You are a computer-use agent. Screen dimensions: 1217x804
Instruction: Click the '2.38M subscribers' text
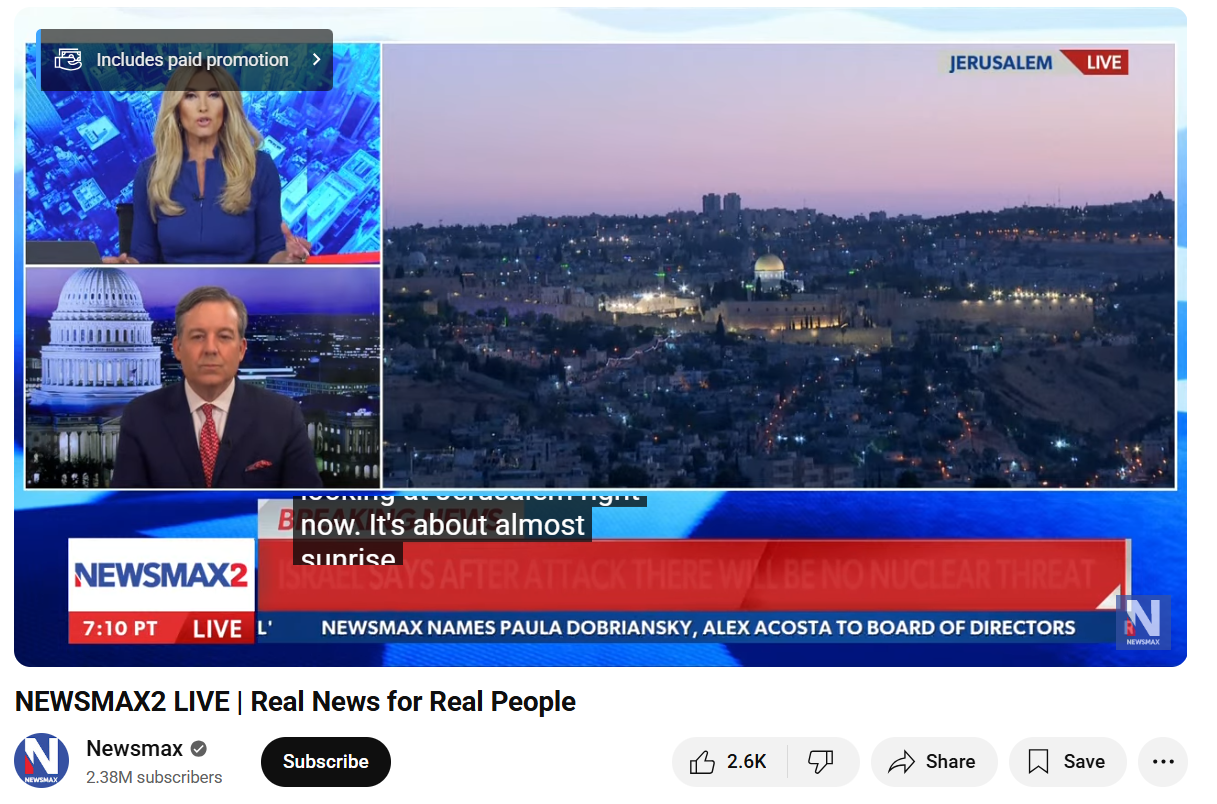[x=154, y=777]
